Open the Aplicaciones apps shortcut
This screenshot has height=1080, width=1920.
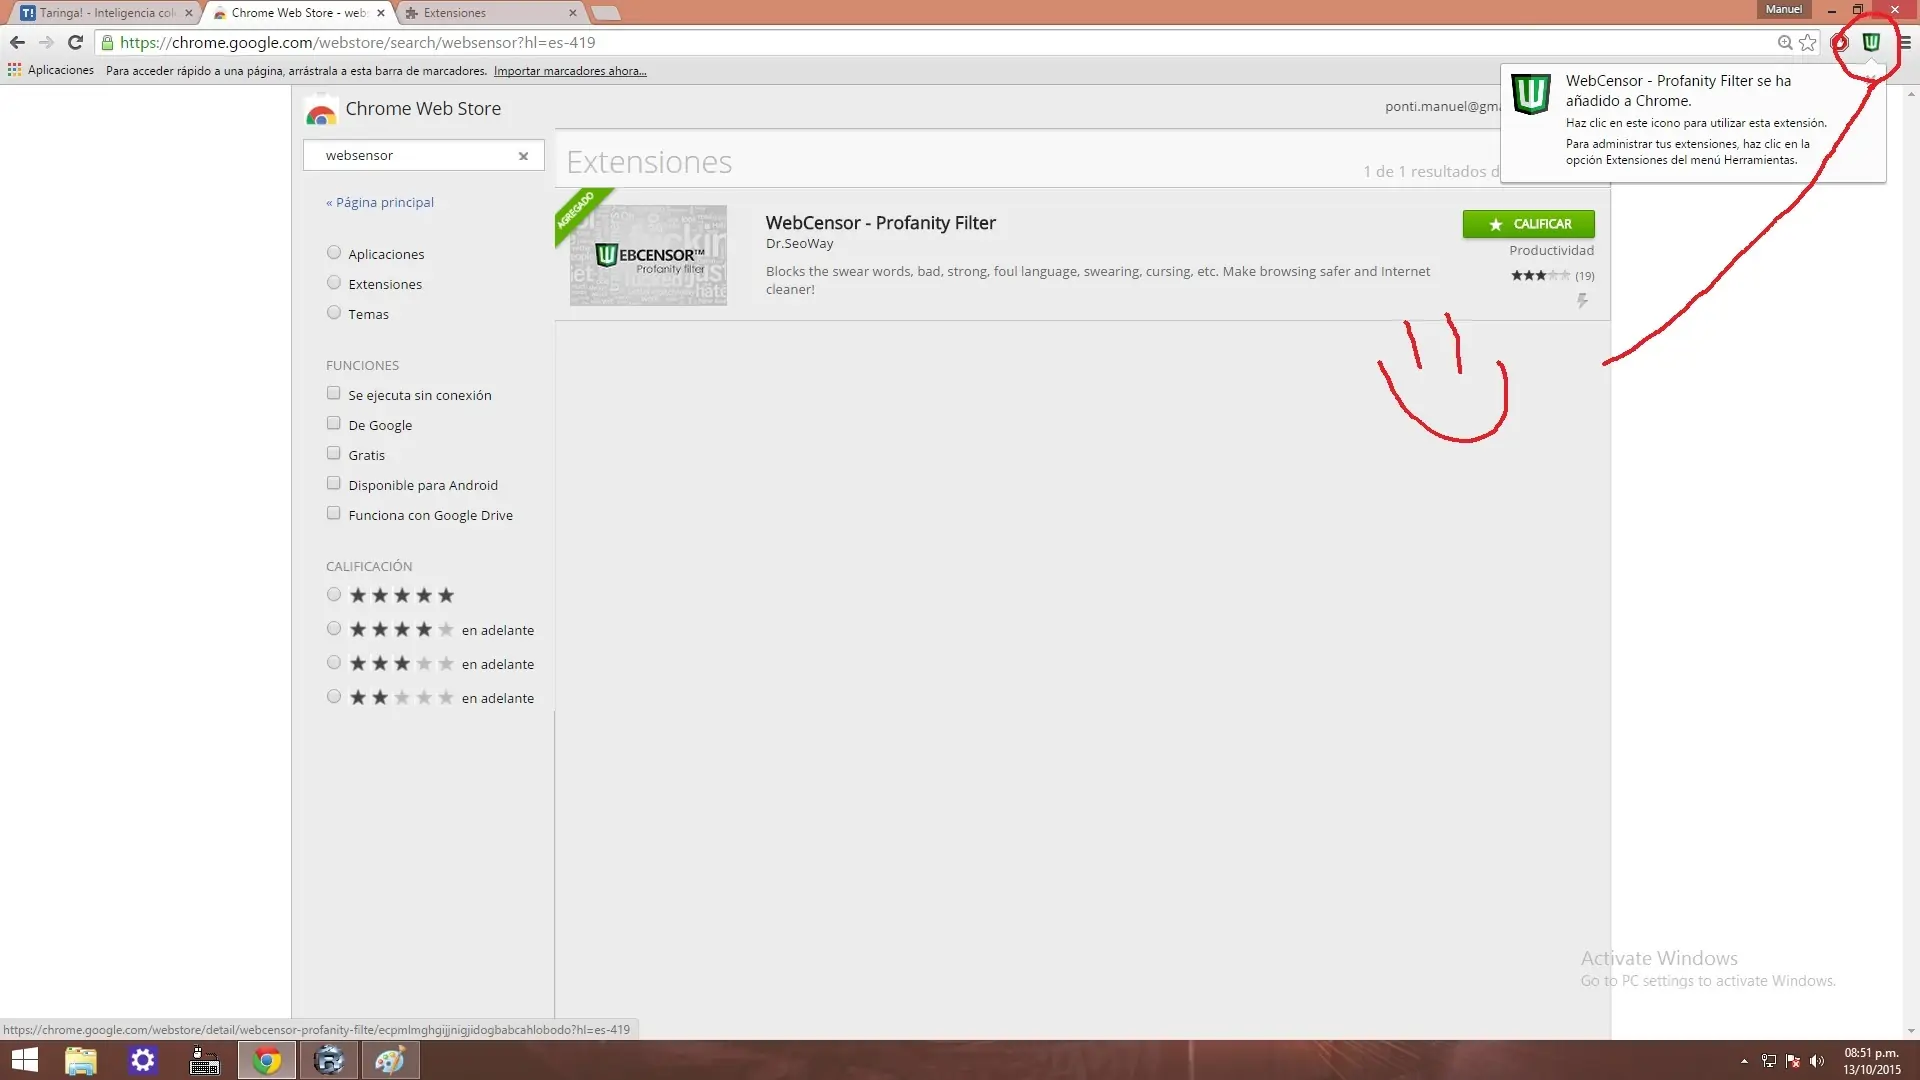51,70
